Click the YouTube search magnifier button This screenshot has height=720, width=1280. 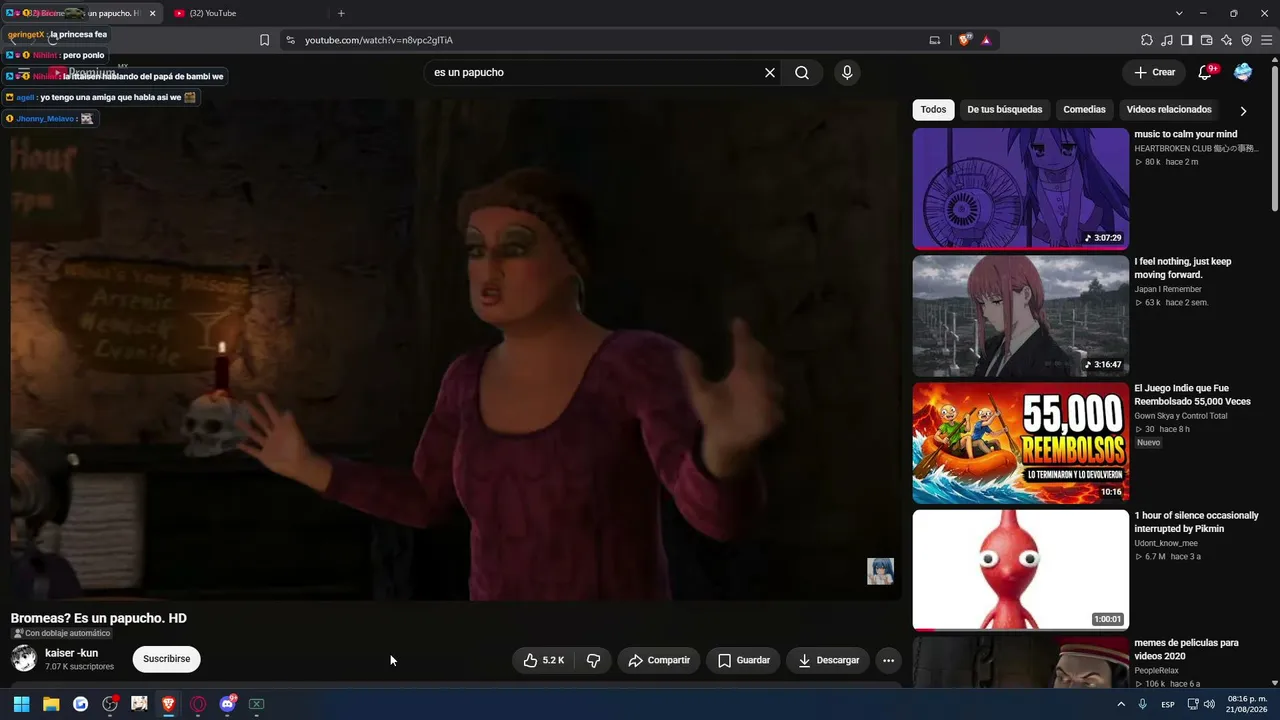(x=802, y=73)
